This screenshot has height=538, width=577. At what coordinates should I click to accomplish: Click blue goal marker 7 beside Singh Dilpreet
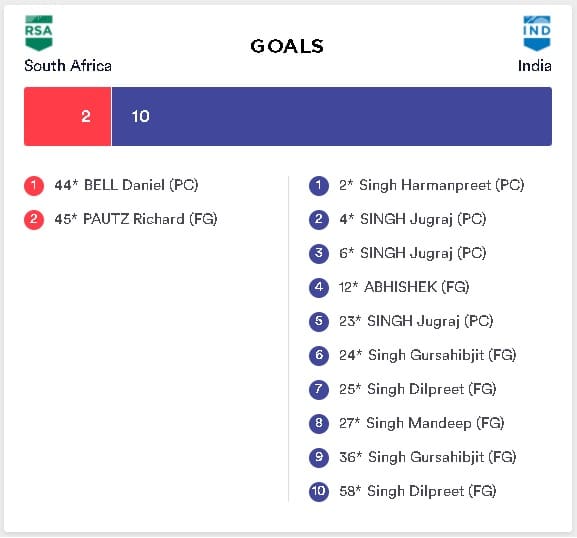[x=319, y=389]
